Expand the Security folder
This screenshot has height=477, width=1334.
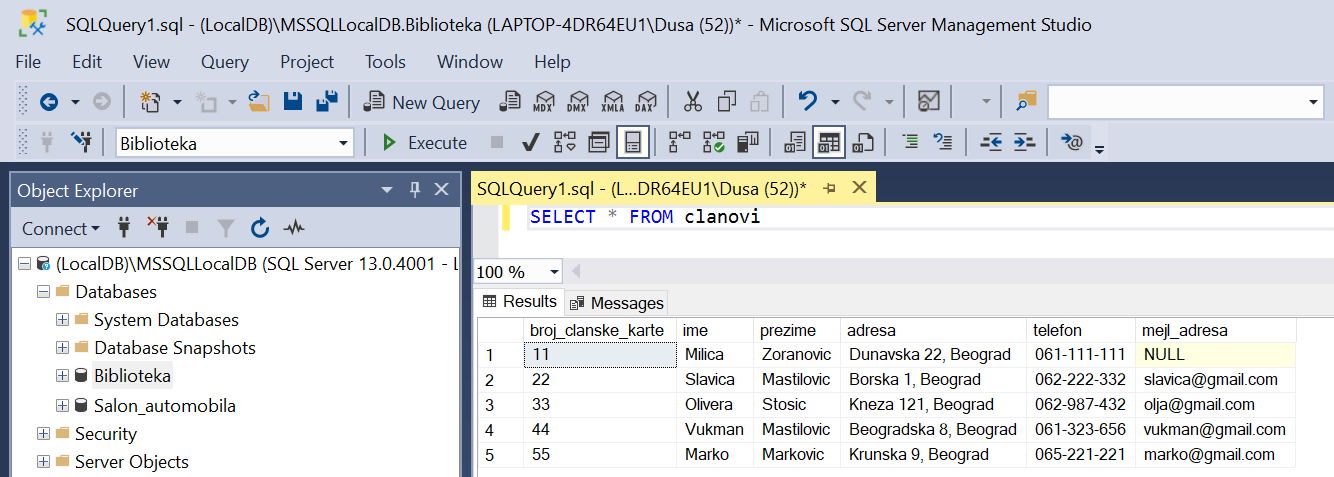pos(43,434)
